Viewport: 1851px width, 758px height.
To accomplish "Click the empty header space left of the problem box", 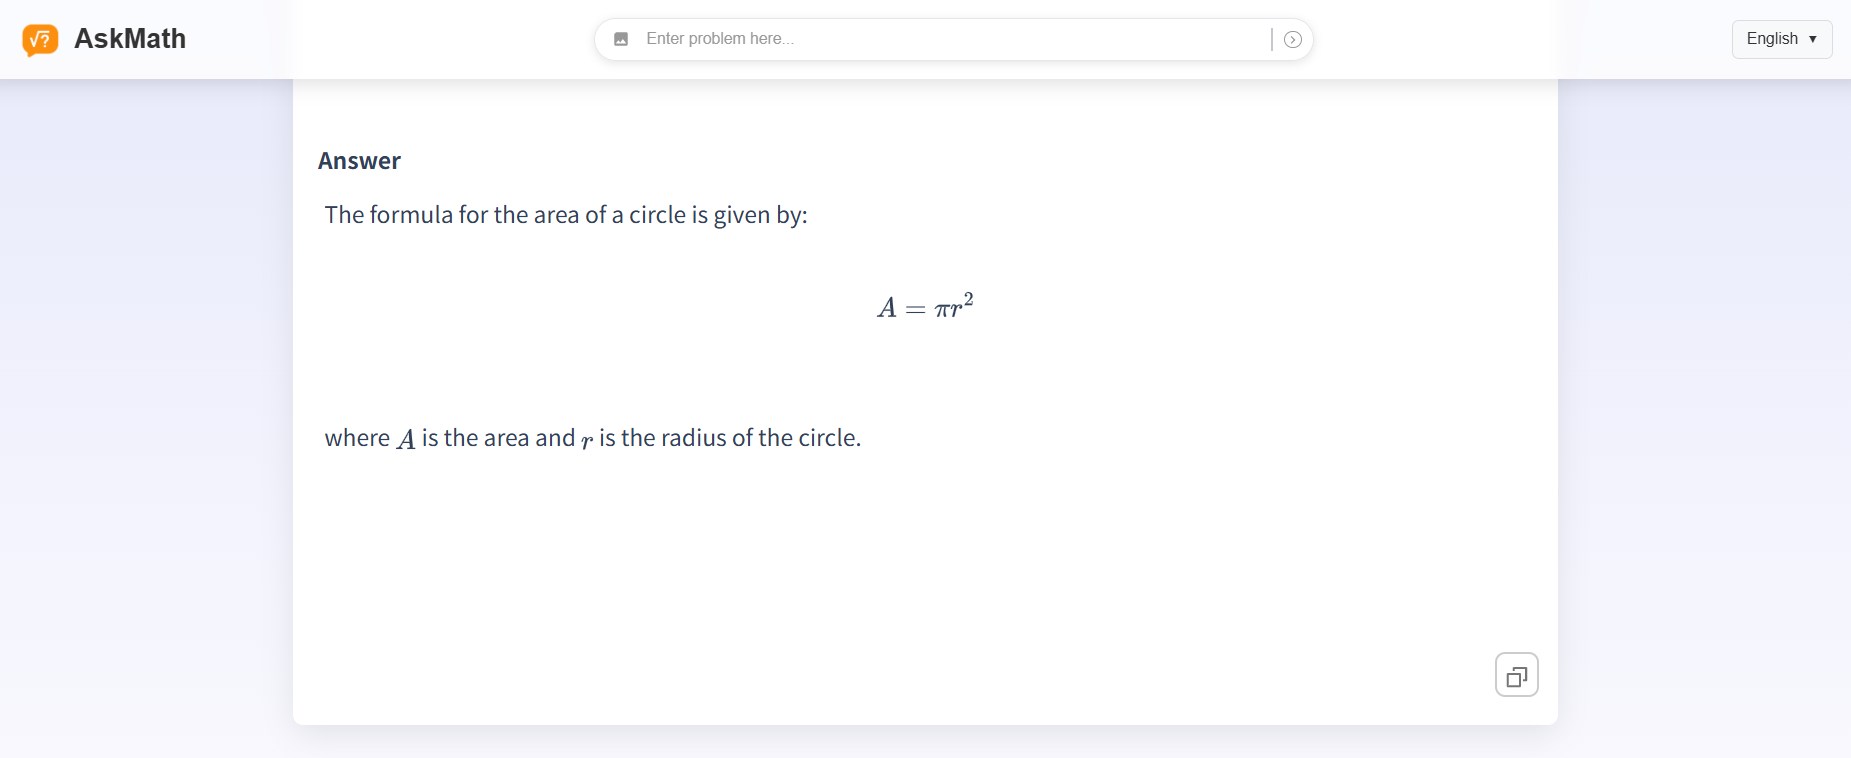I will tap(440, 39).
